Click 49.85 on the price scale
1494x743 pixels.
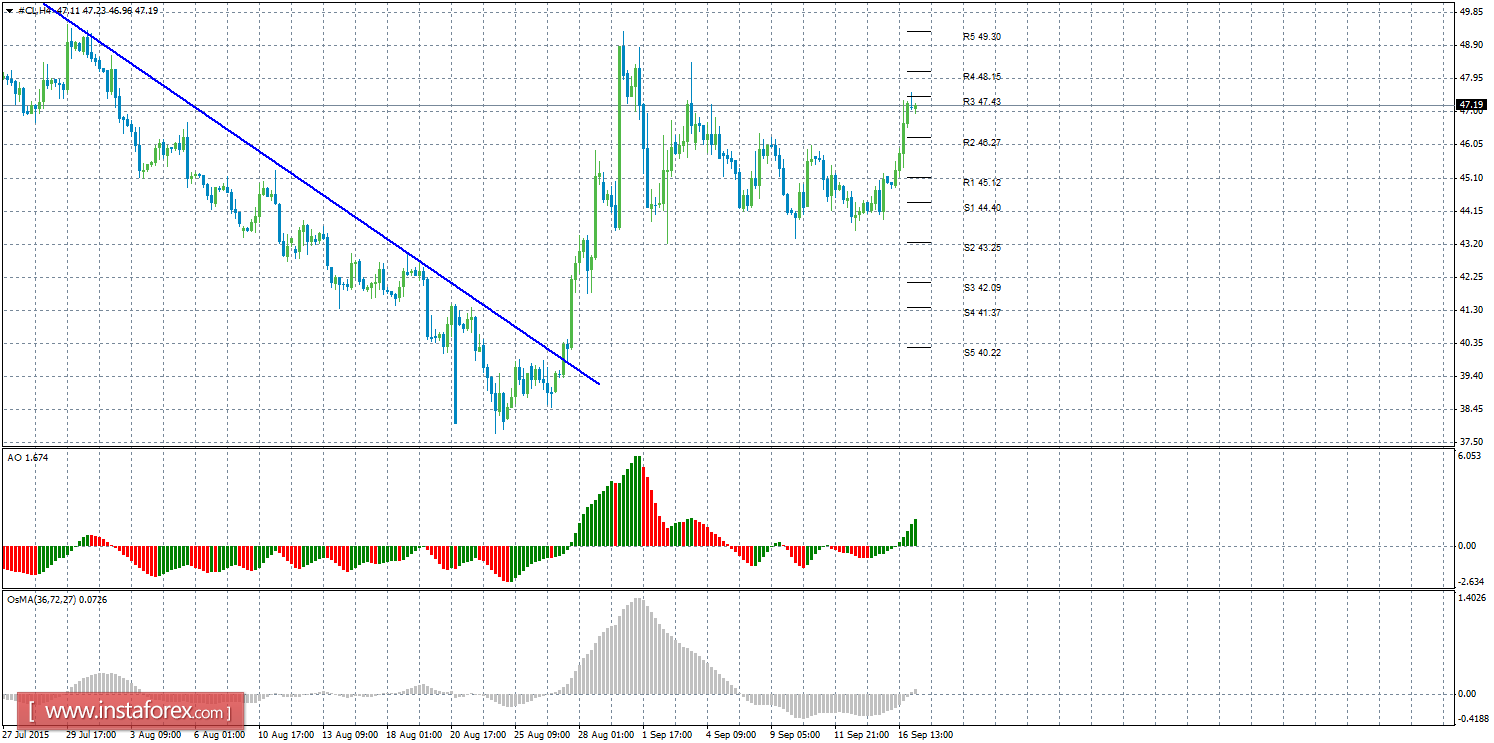[1471, 12]
